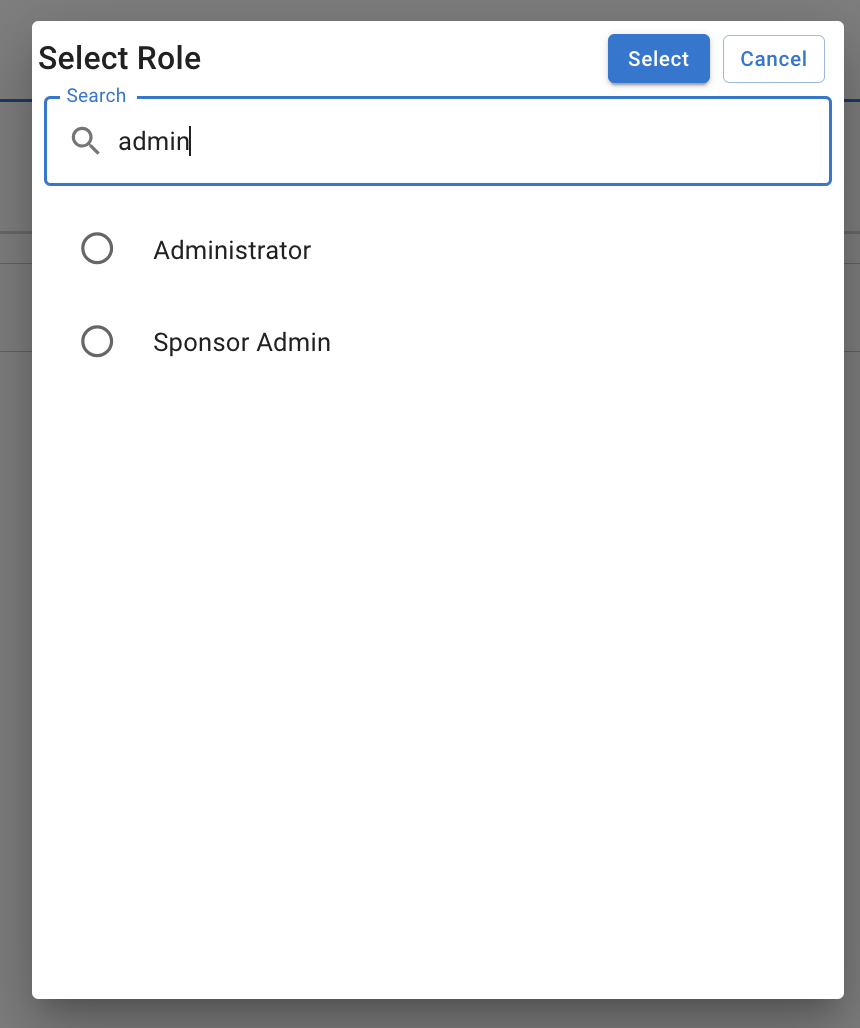Click empty space right of Sponsor Admin label
This screenshot has width=860, height=1028.
pos(580,342)
